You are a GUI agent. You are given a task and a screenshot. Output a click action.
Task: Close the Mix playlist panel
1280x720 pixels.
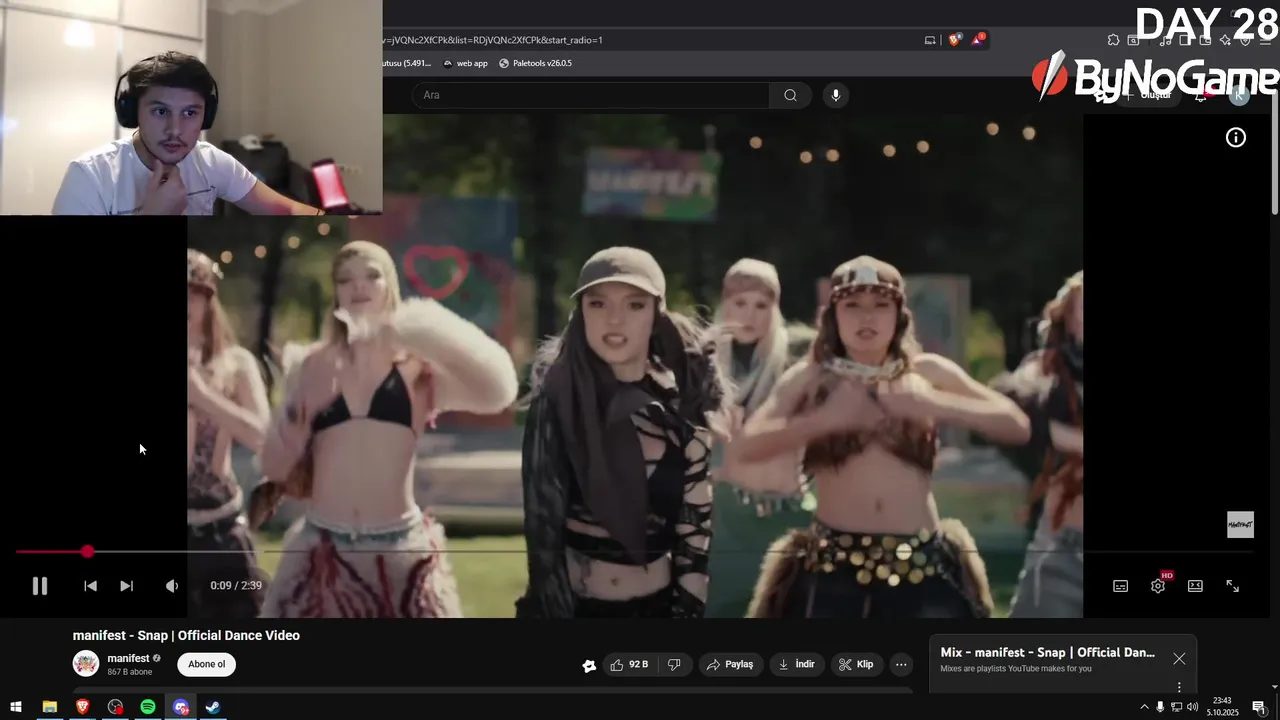click(x=1179, y=659)
